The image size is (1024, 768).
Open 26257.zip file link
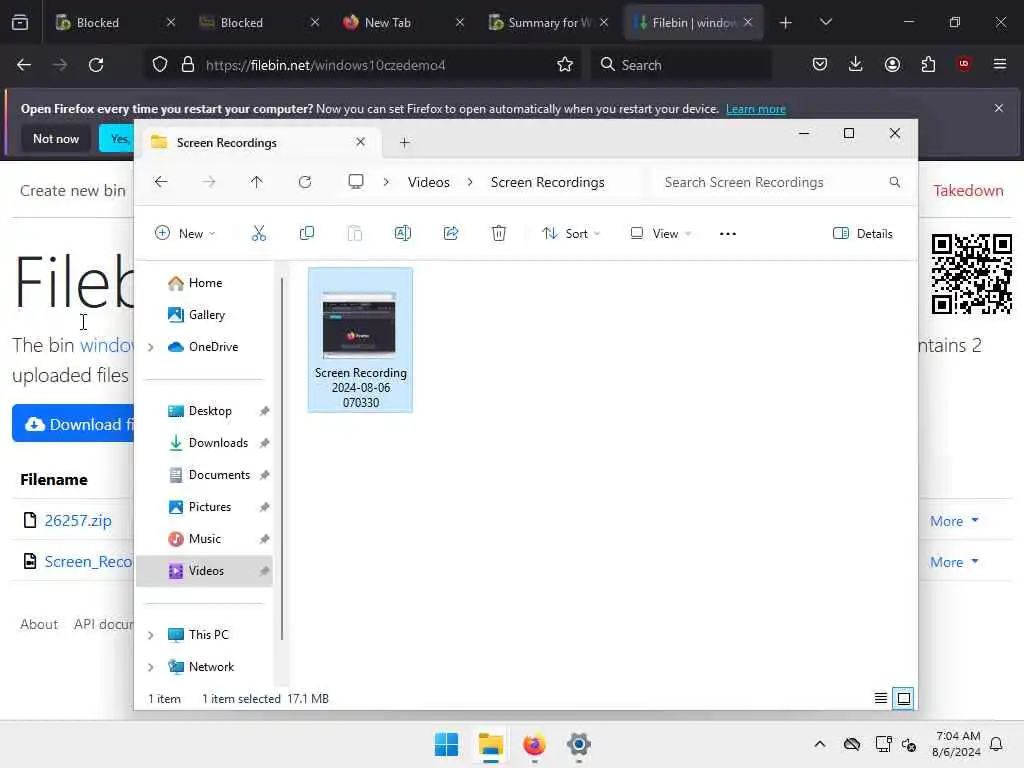pos(78,520)
